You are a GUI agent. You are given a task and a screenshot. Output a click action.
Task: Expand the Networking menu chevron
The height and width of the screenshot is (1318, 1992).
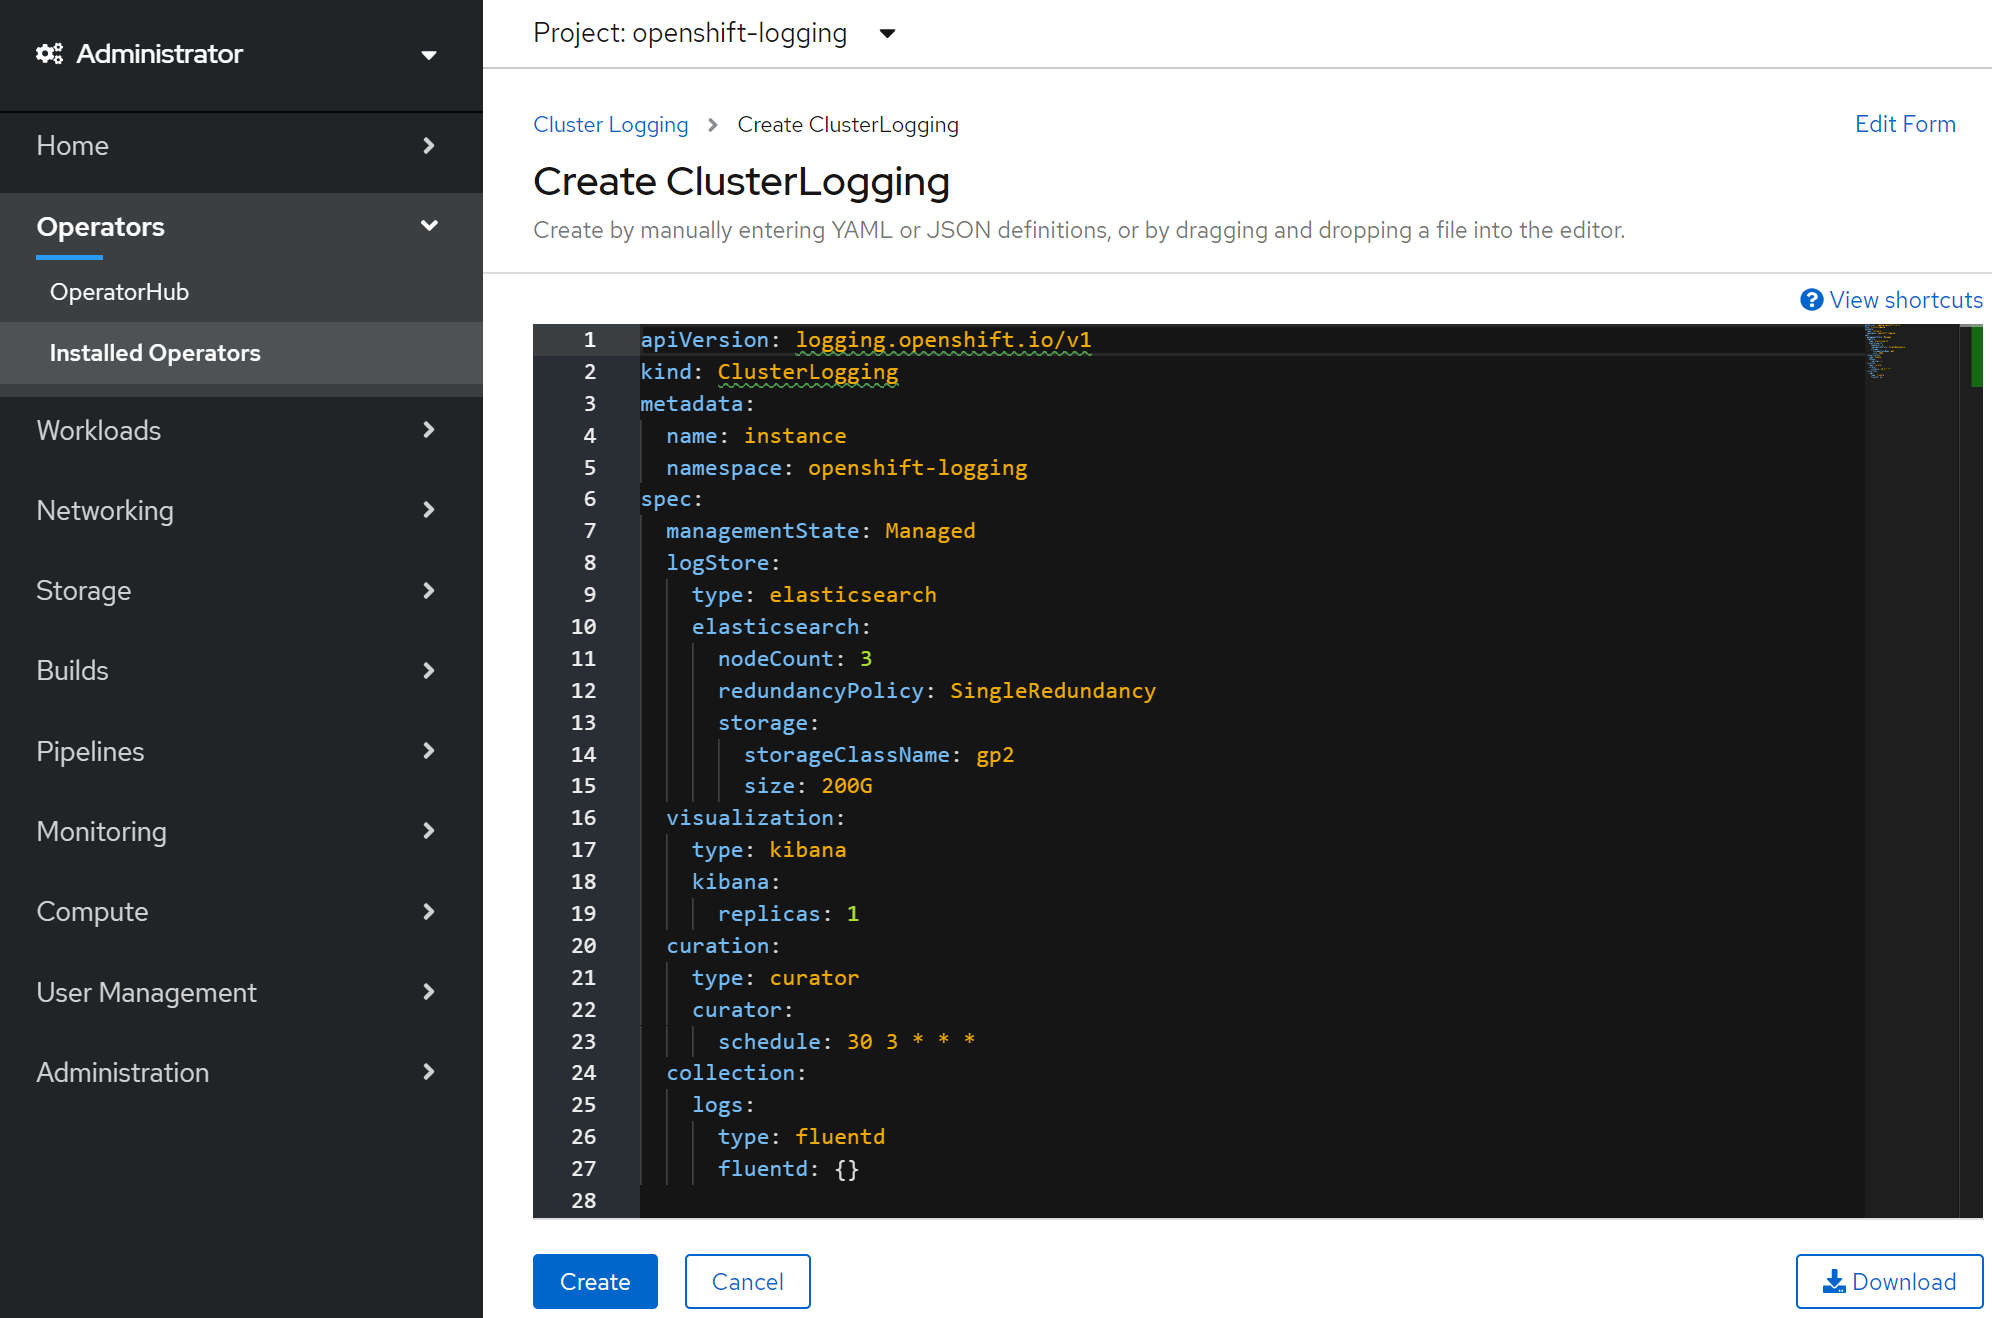coord(429,510)
